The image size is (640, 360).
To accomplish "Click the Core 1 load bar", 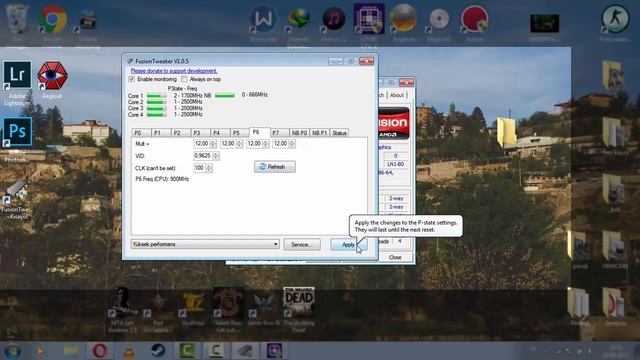I will click(156, 96).
